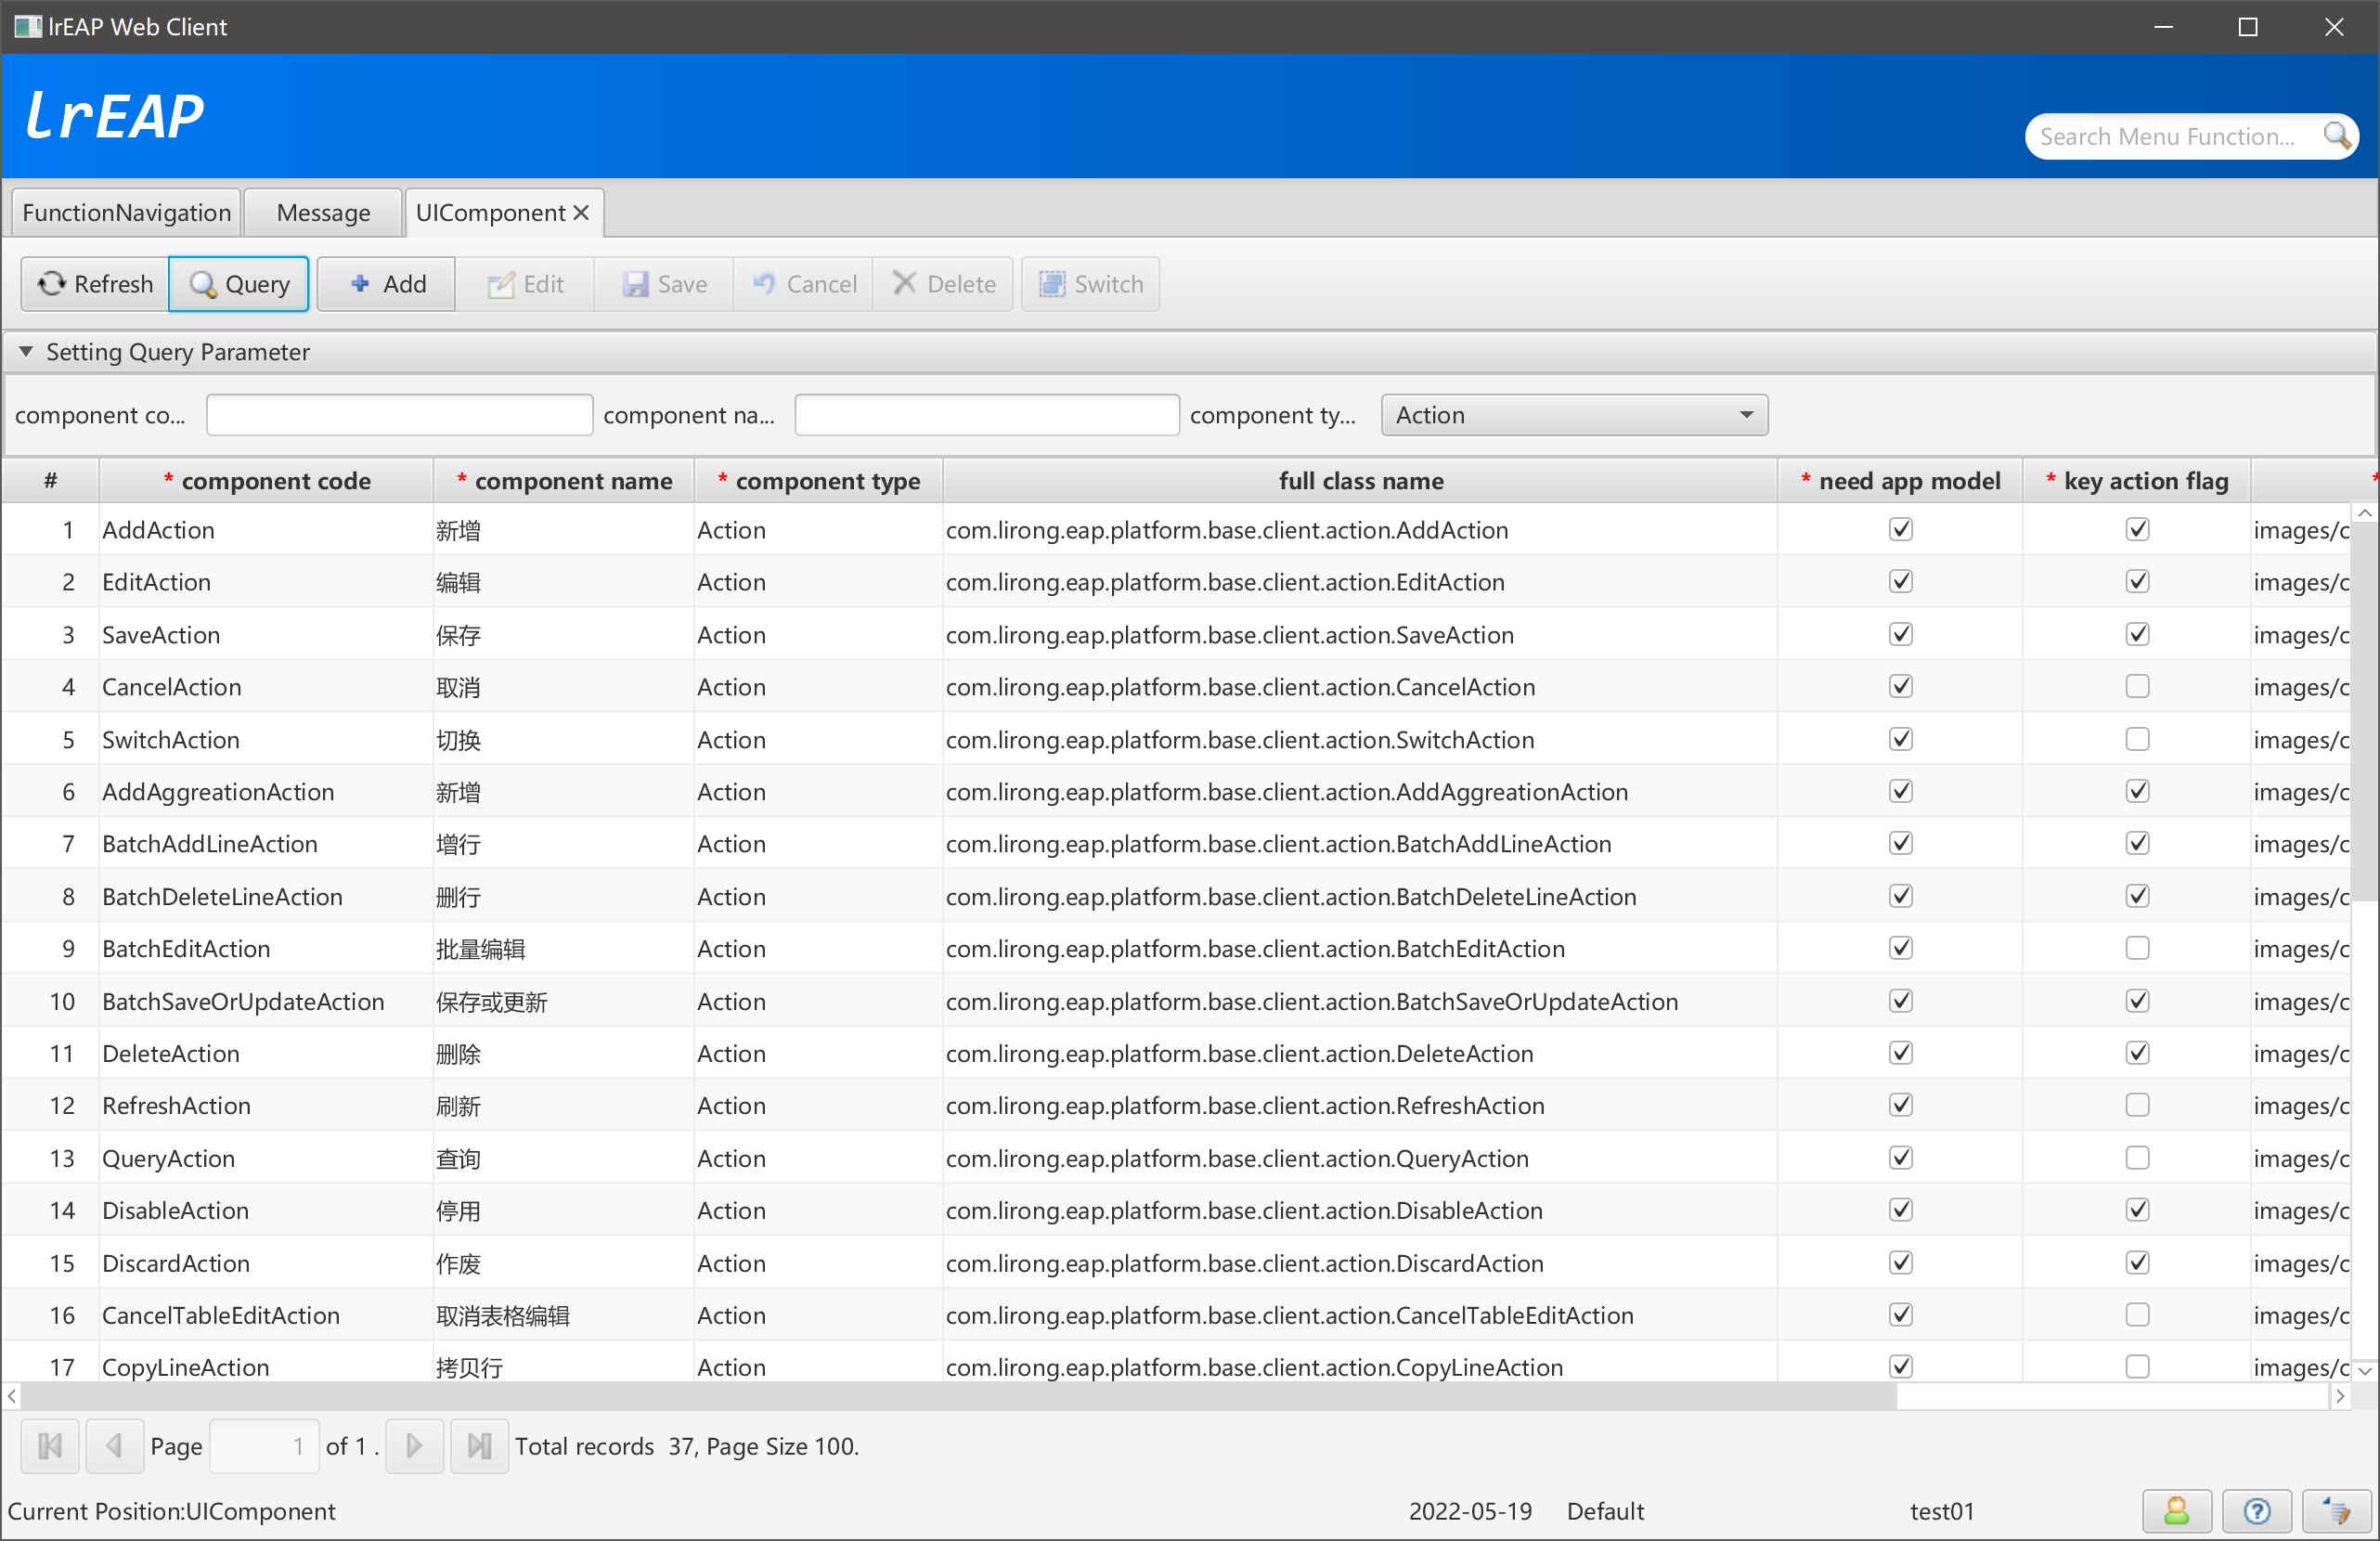Toggle key action flag for CancelTableEditAction
The height and width of the screenshot is (1541, 2380).
[x=2137, y=1315]
